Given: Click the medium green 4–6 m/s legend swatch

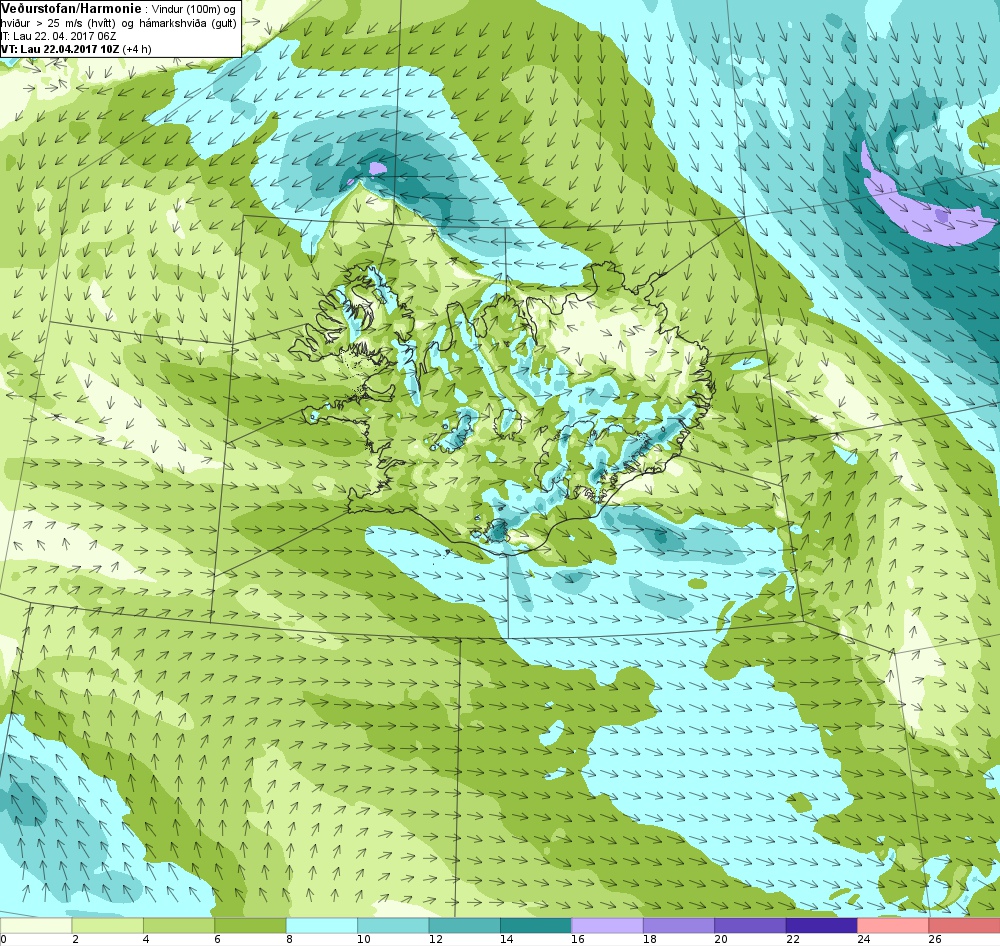Looking at the screenshot, I should coord(179,925).
